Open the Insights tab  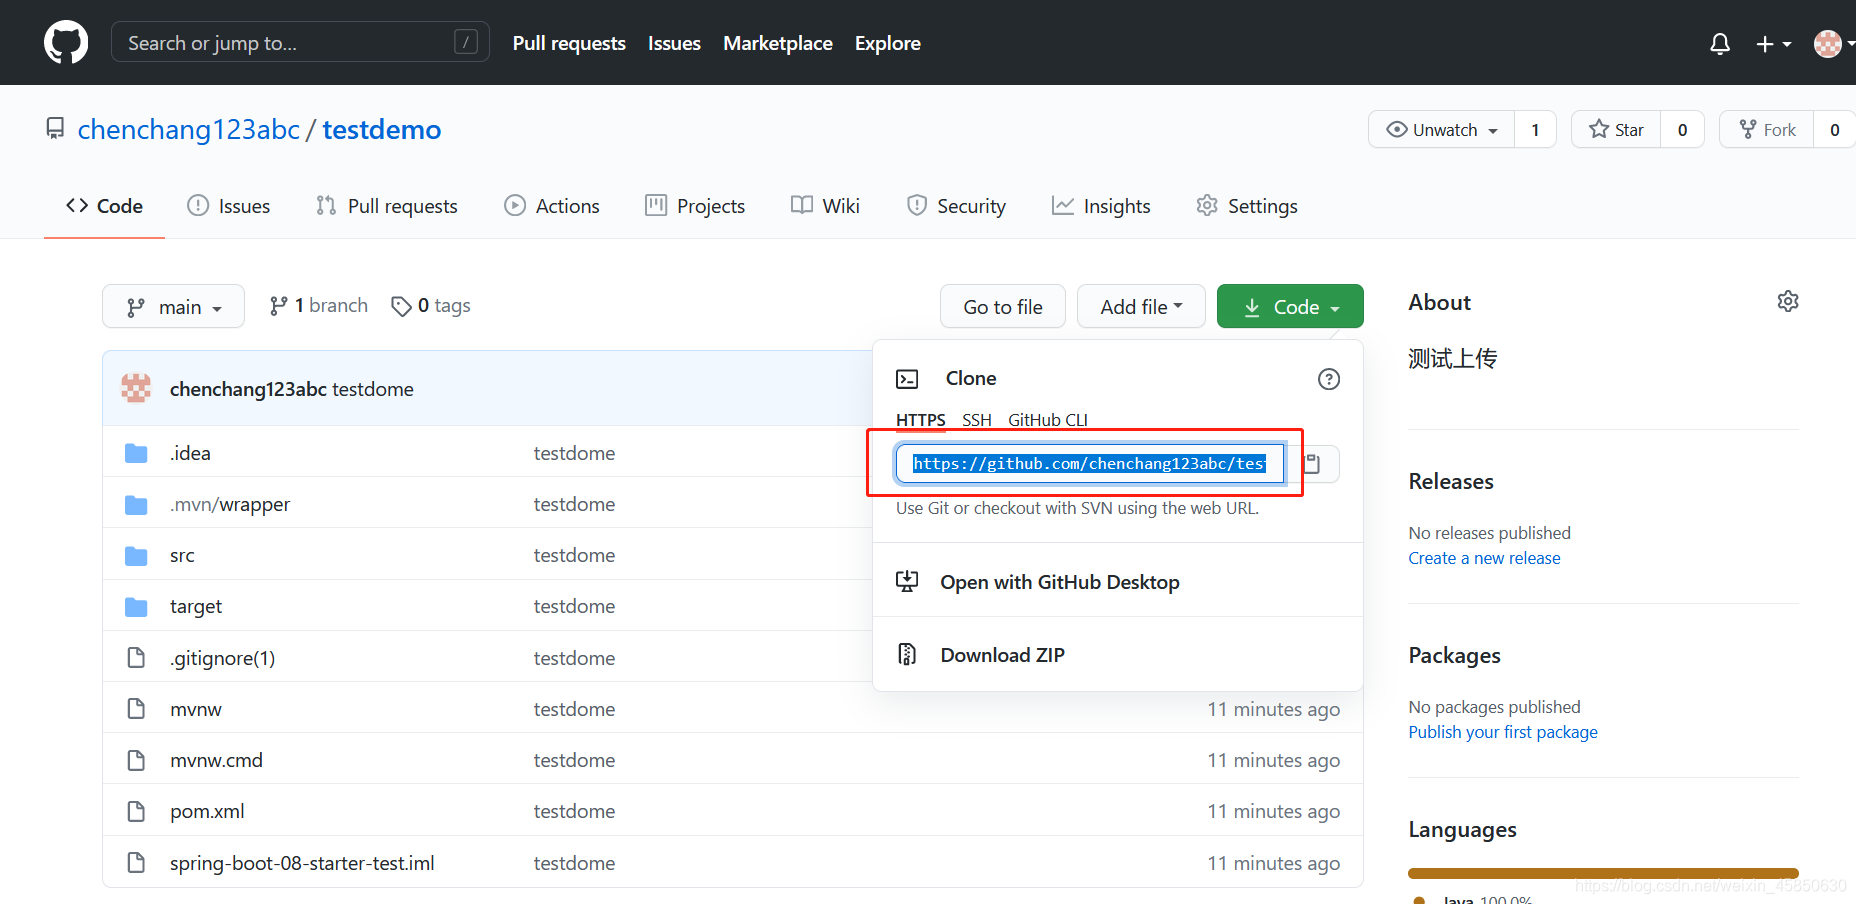(x=1101, y=206)
